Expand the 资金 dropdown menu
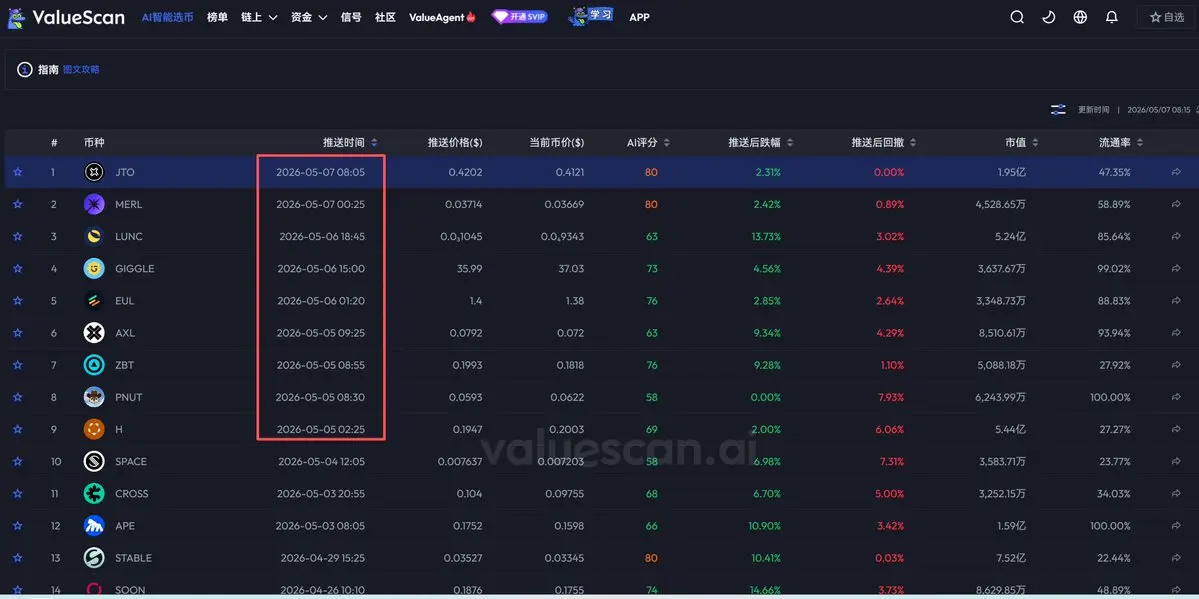 tap(309, 17)
